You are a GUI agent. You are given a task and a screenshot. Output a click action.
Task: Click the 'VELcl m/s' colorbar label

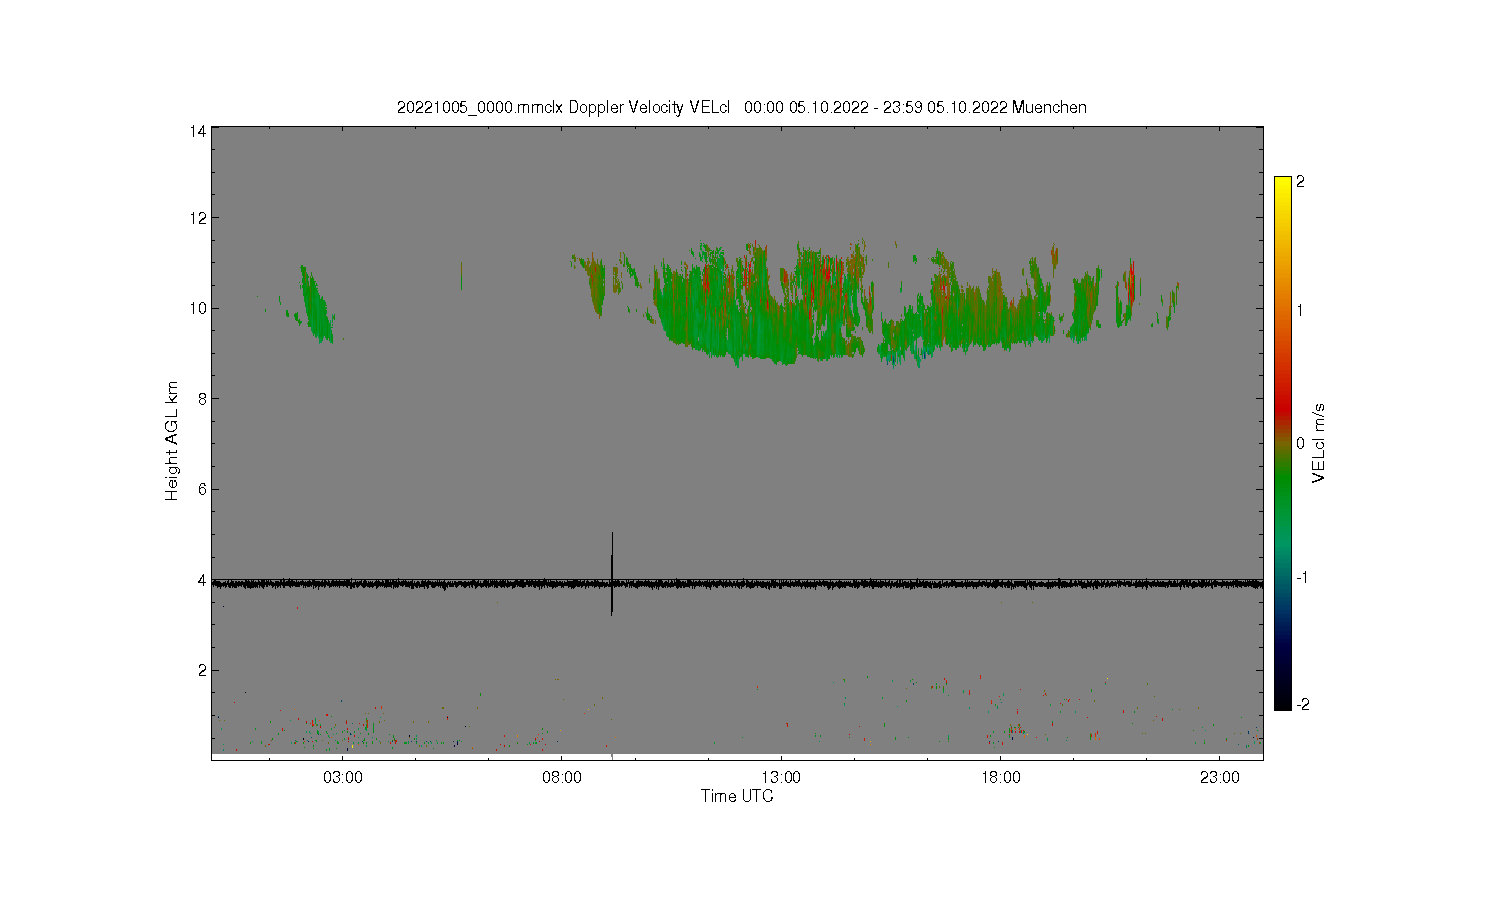pyautogui.click(x=1319, y=443)
